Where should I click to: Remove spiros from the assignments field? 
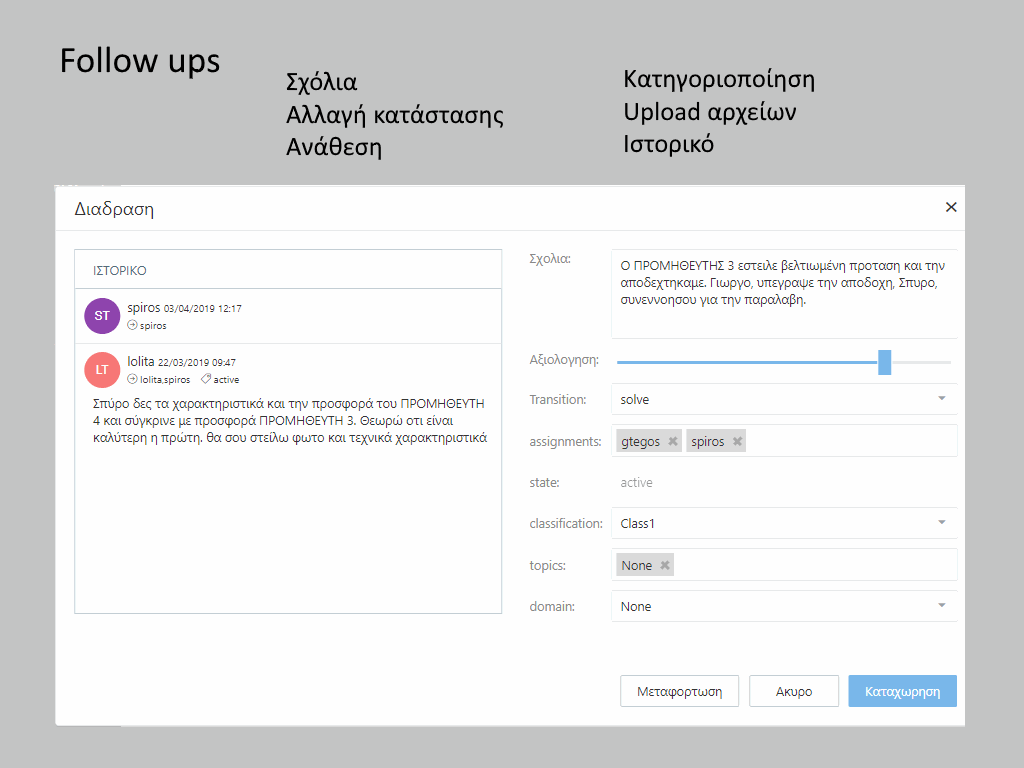tap(737, 441)
